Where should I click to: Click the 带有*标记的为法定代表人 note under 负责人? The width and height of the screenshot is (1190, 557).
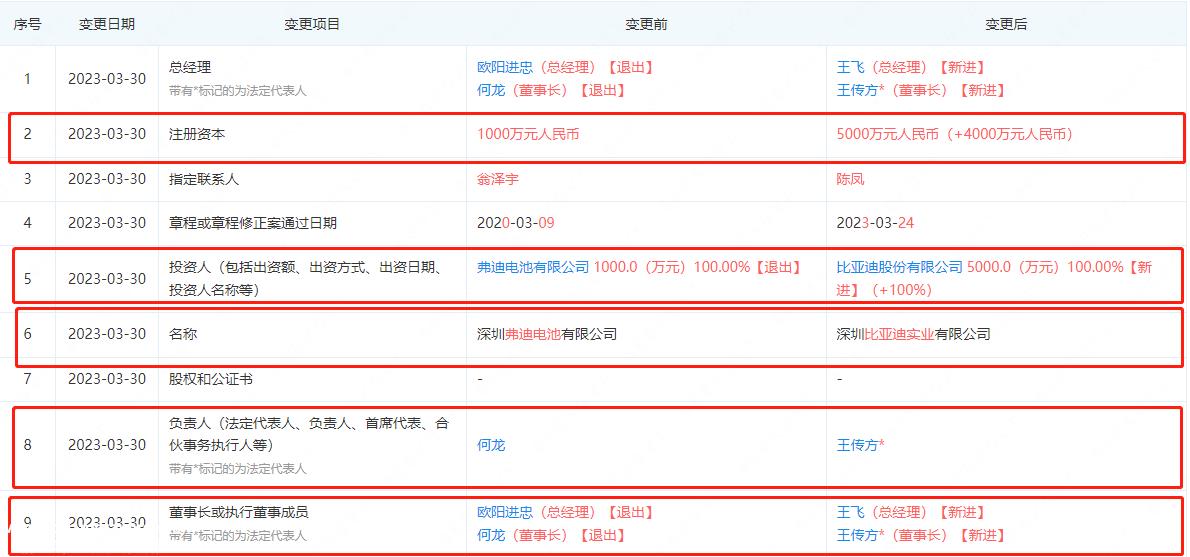pyautogui.click(x=238, y=469)
